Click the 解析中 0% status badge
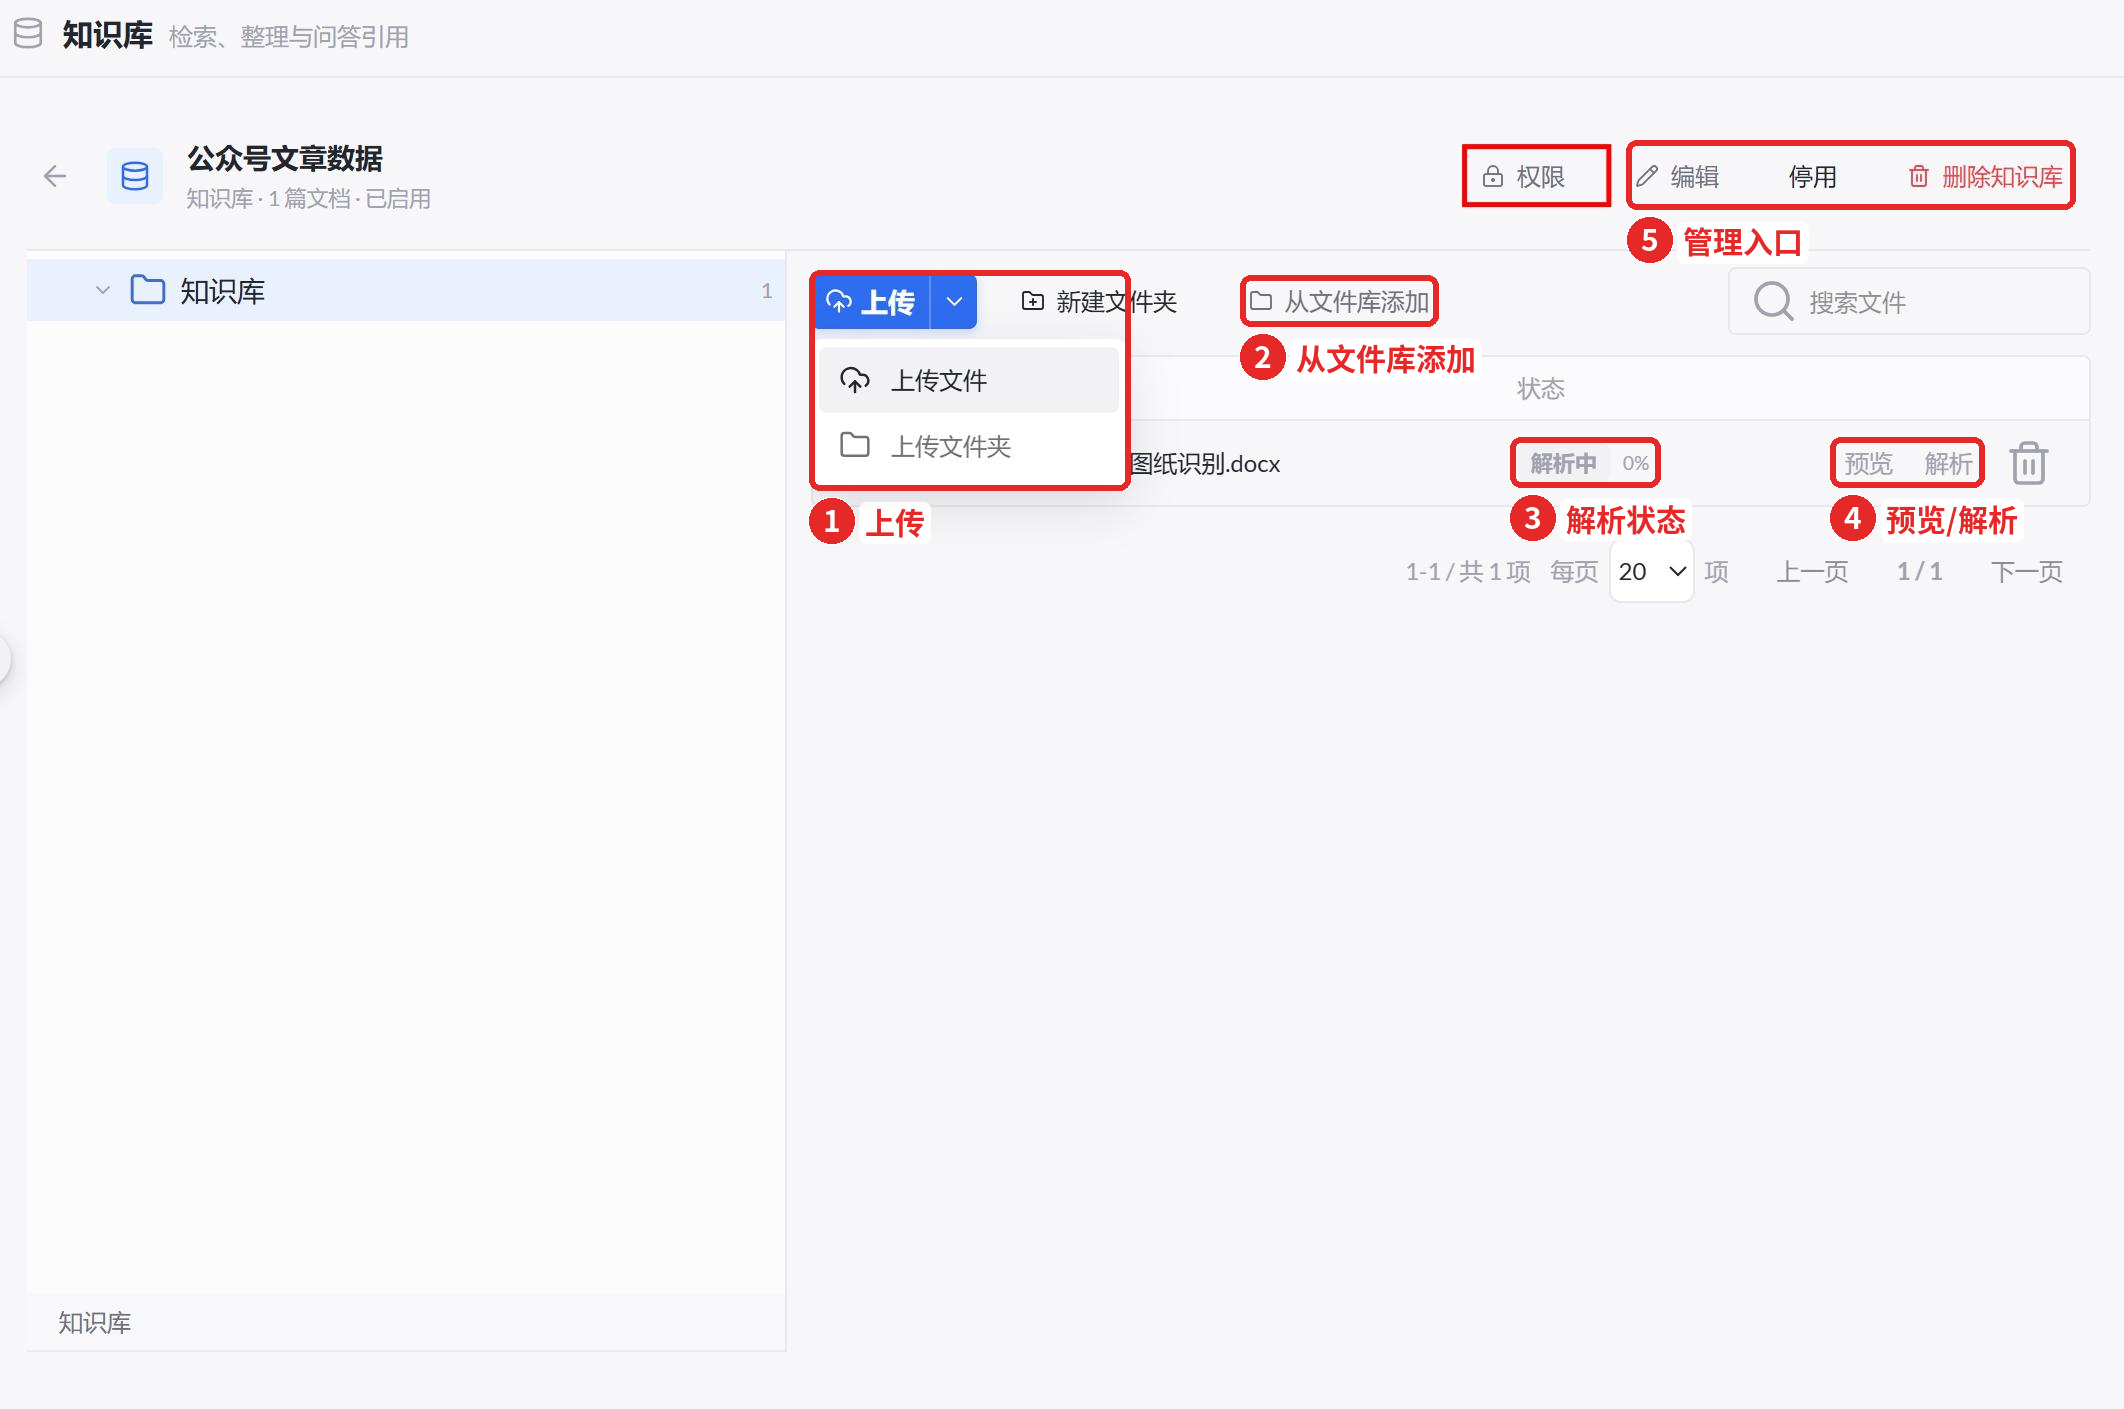This screenshot has width=2124, height=1409. pyautogui.click(x=1586, y=463)
